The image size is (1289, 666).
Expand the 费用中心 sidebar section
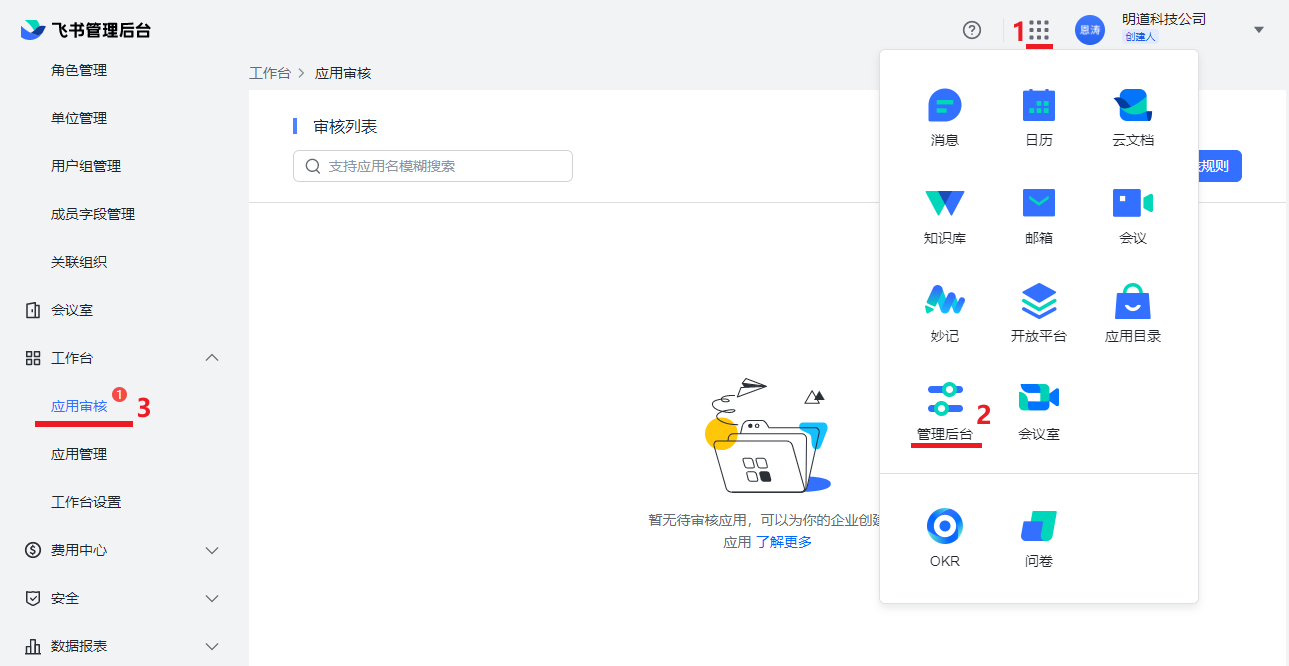pos(211,550)
